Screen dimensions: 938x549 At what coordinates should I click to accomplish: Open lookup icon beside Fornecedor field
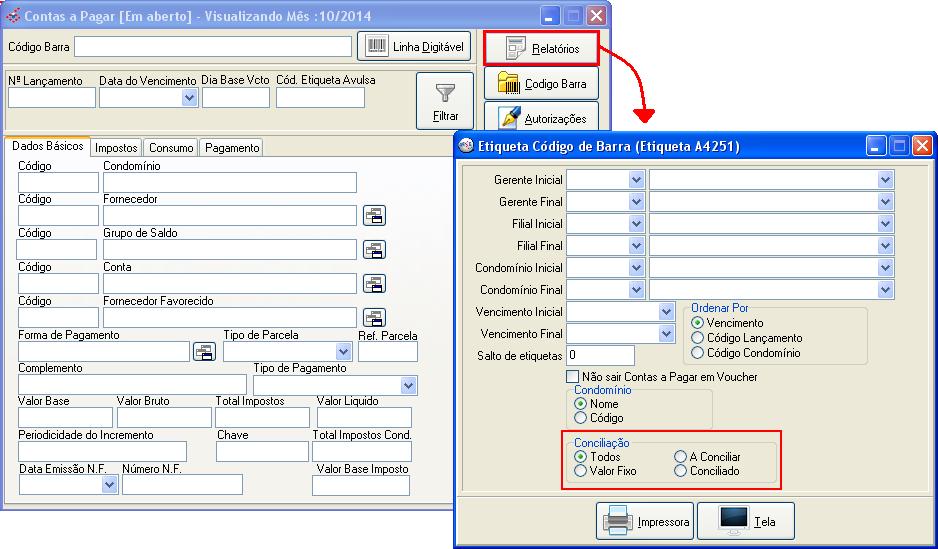374,215
